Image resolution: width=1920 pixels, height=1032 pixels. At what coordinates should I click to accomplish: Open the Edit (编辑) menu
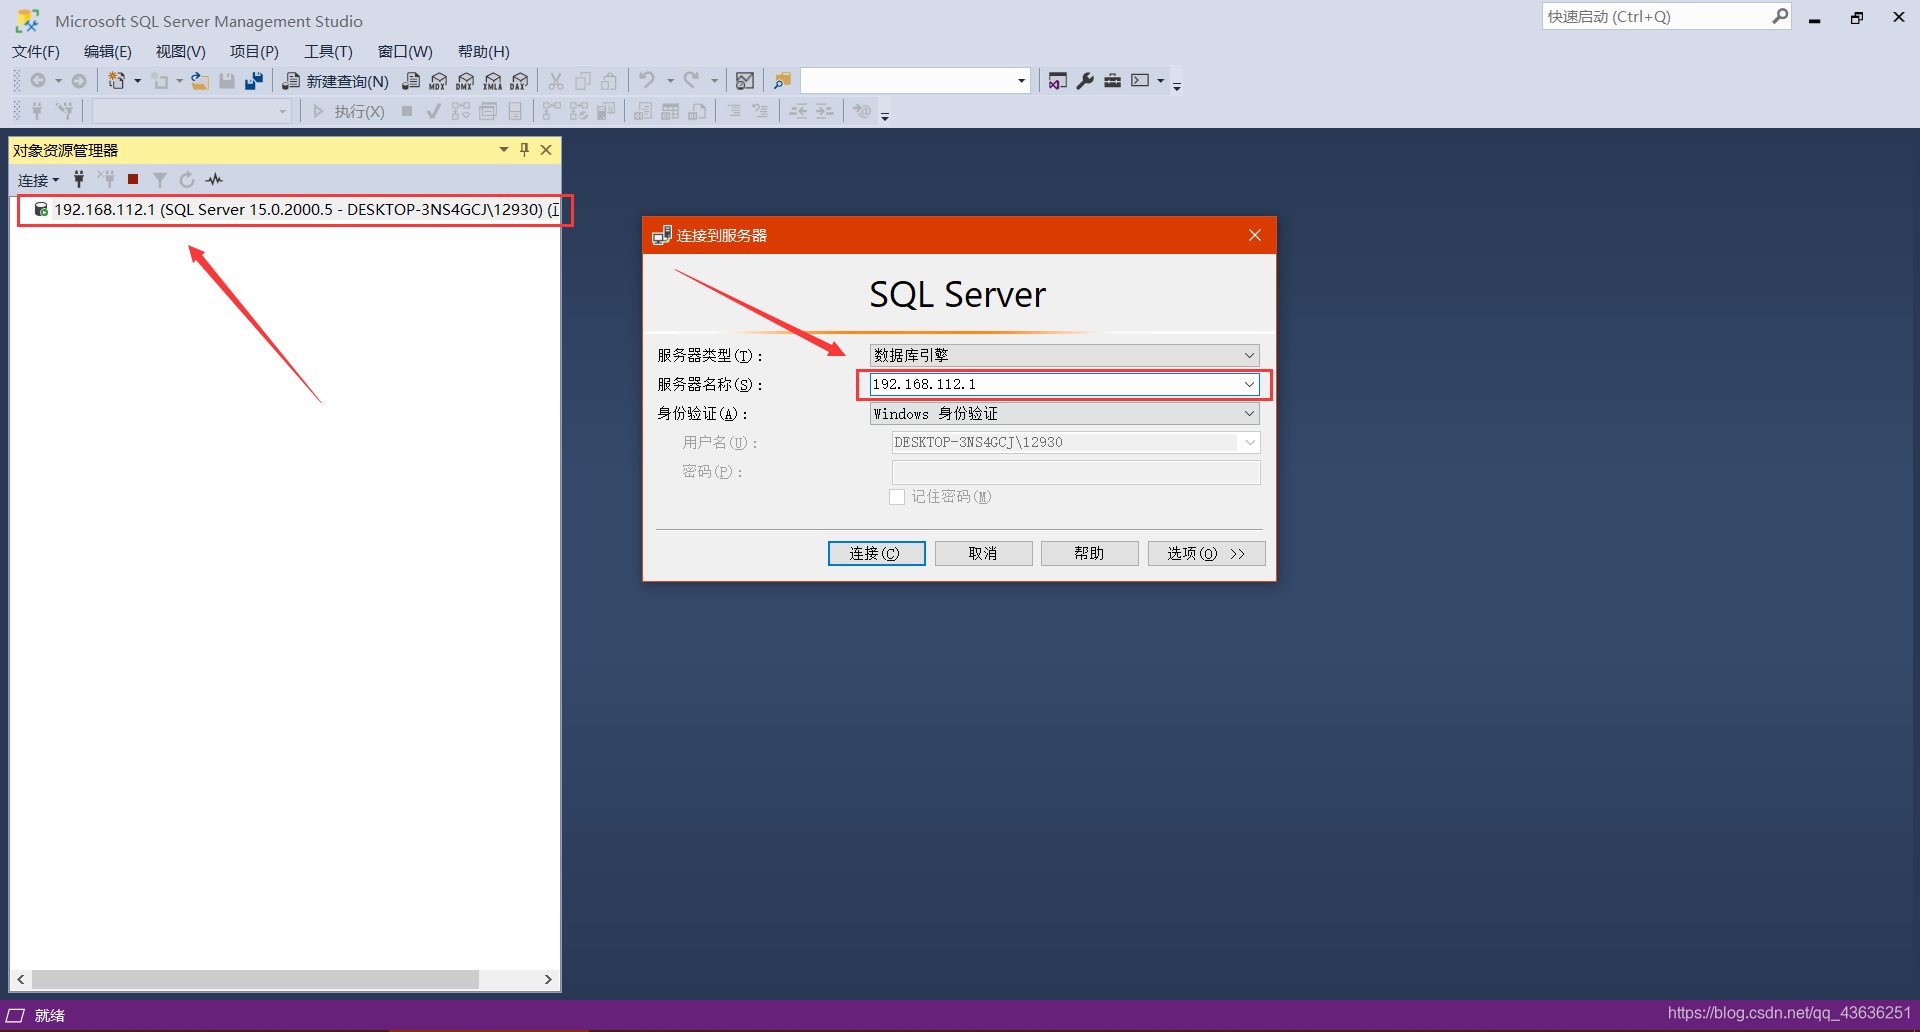[108, 52]
